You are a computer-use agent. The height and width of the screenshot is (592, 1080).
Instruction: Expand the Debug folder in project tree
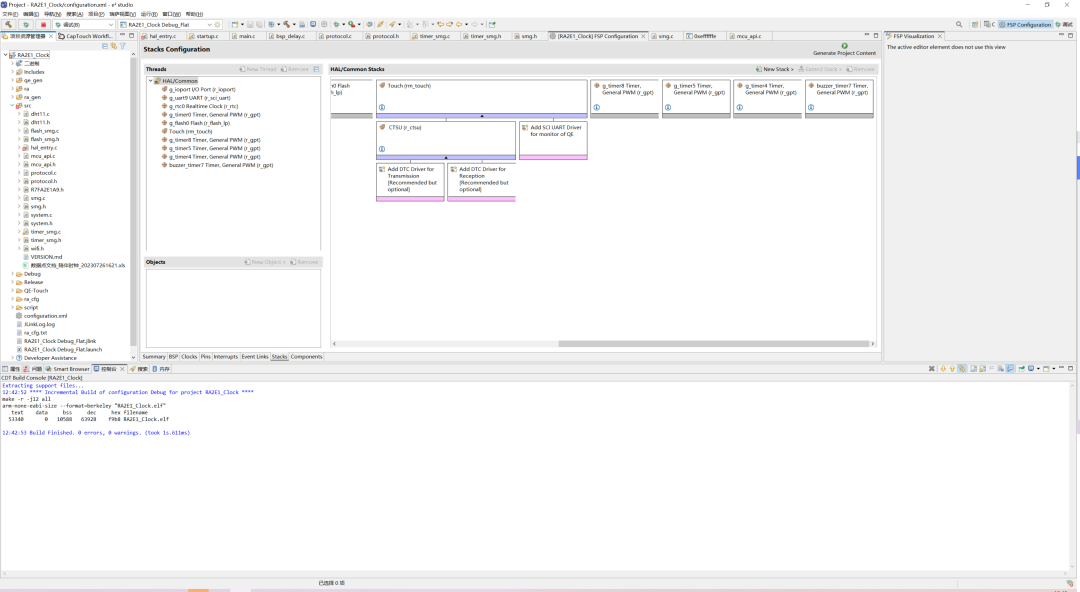(x=13, y=274)
